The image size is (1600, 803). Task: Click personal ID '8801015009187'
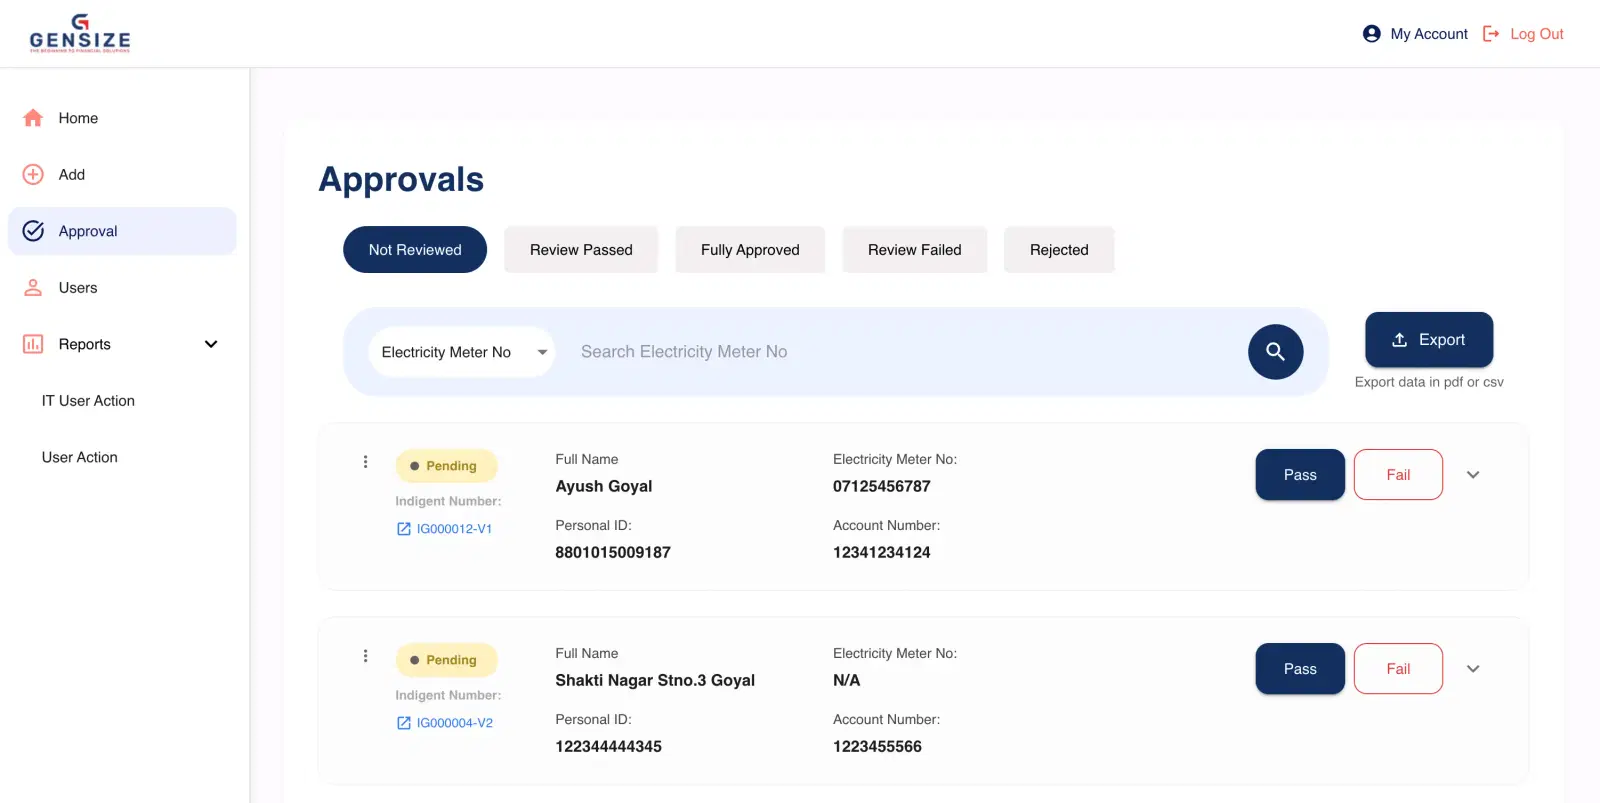click(x=613, y=553)
